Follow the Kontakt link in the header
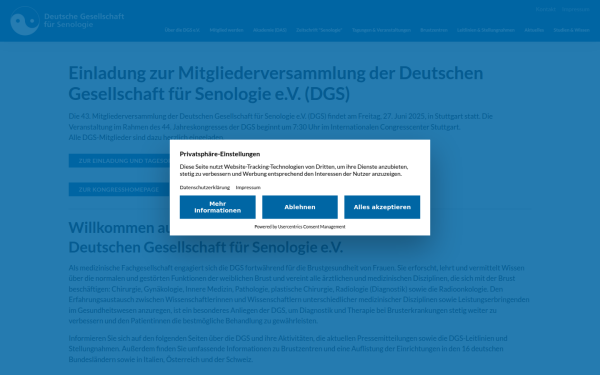 click(545, 9)
